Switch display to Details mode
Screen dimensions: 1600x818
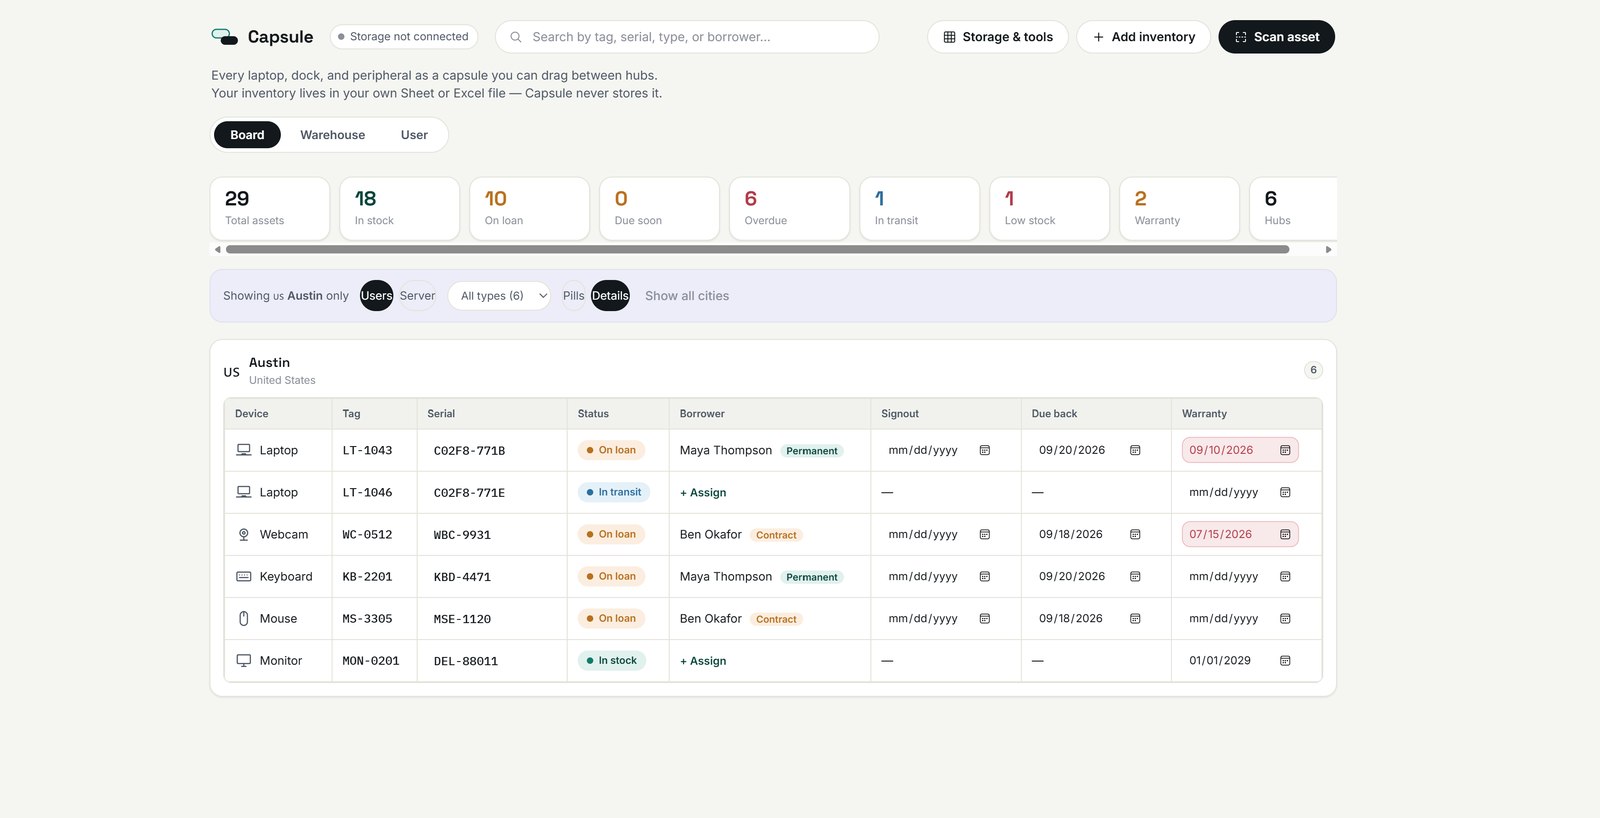coord(610,296)
